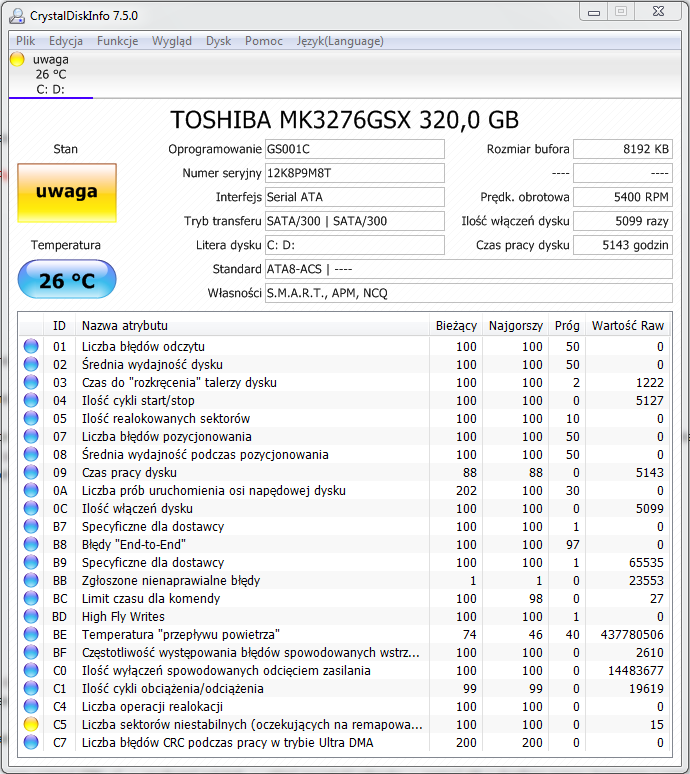Click the blue status icon for attribute 0C
This screenshot has width=690, height=774.
(31, 508)
